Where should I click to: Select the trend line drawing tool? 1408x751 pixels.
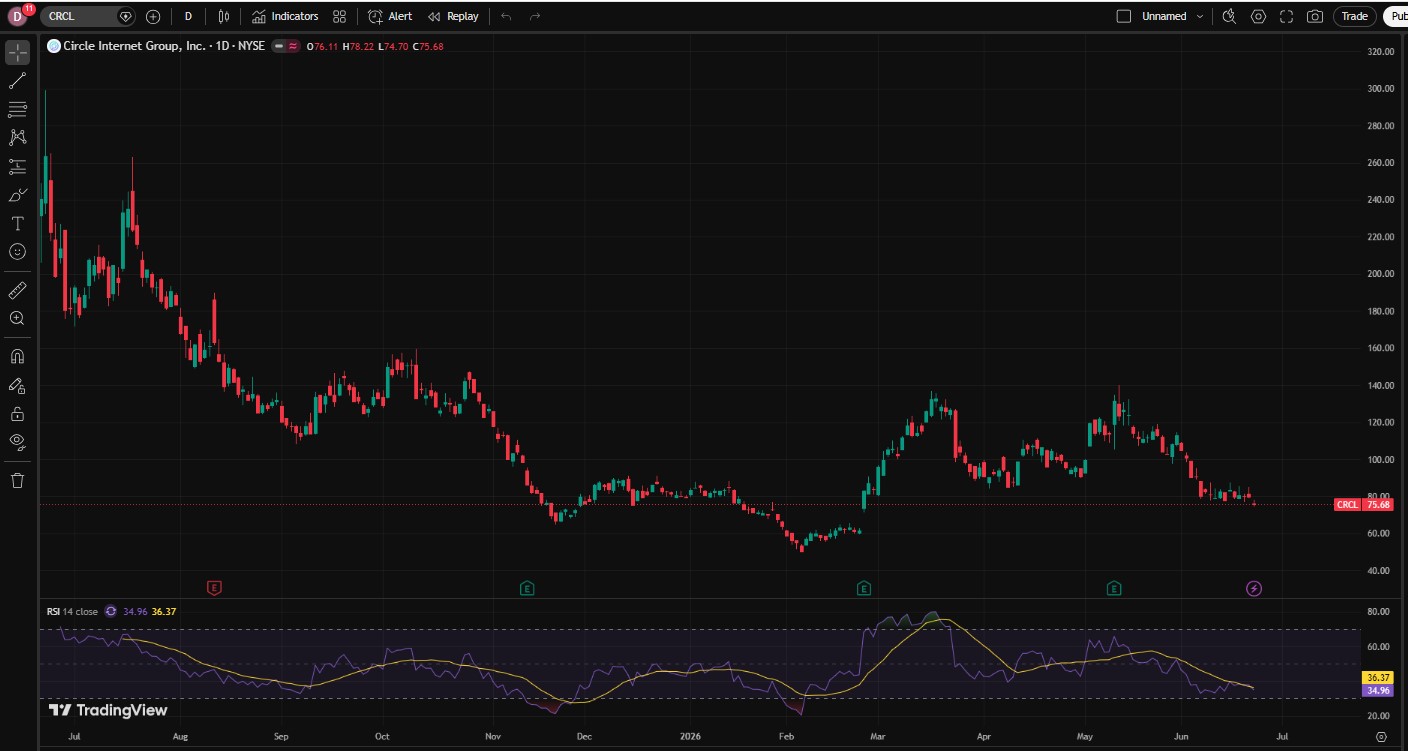pyautogui.click(x=18, y=81)
